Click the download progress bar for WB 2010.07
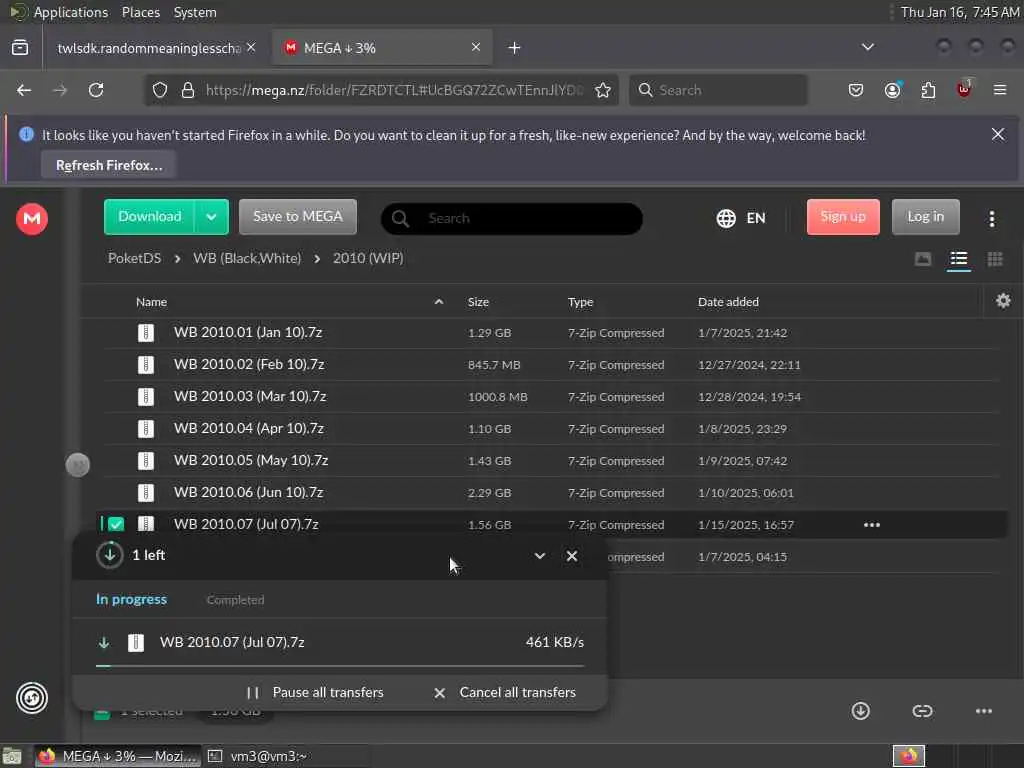1024x768 pixels. (340, 665)
